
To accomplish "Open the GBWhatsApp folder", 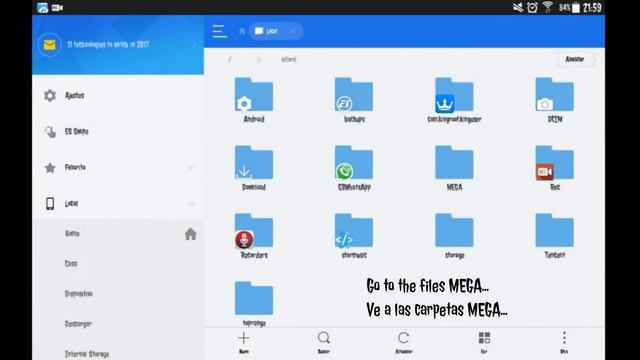I will point(354,168).
